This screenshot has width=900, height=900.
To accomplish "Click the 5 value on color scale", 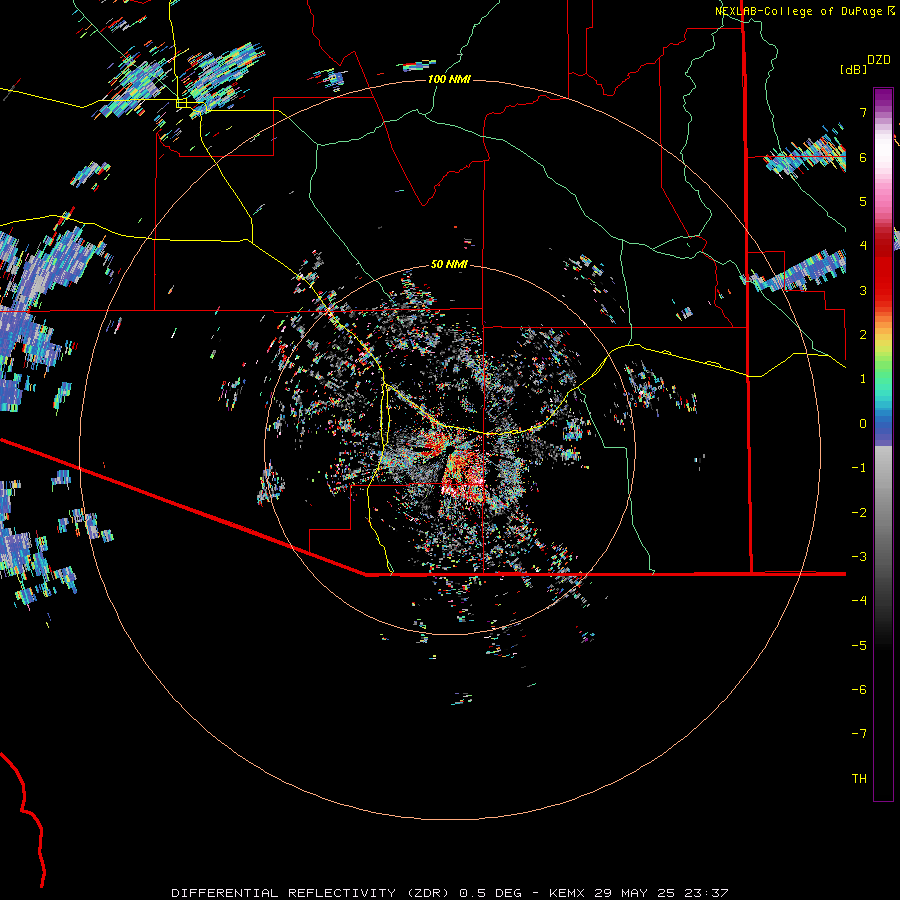I will click(863, 201).
